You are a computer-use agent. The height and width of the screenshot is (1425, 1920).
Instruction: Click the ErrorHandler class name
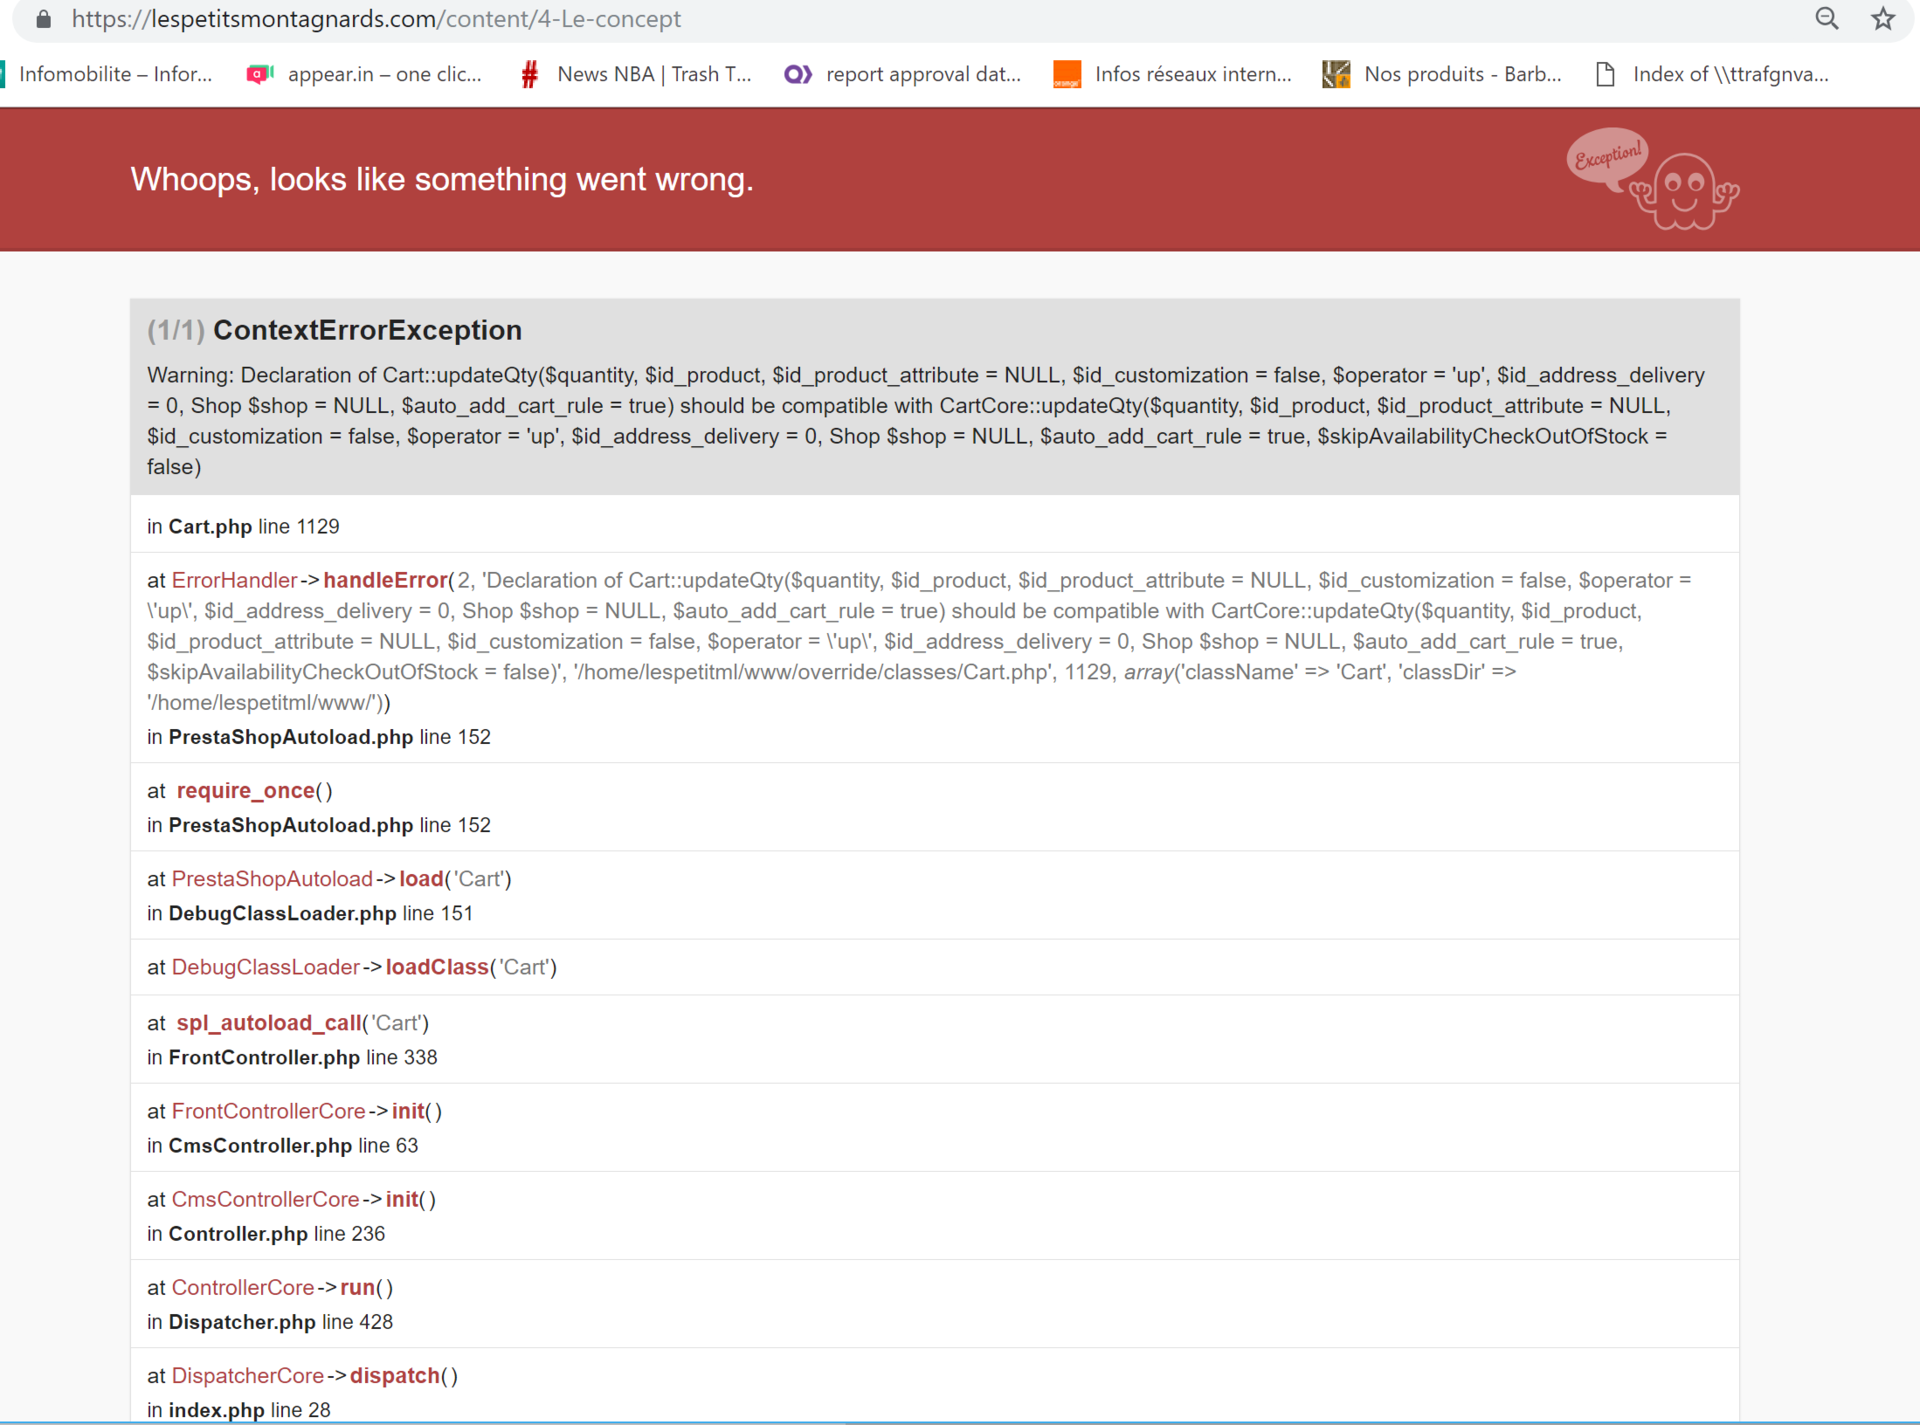234,581
